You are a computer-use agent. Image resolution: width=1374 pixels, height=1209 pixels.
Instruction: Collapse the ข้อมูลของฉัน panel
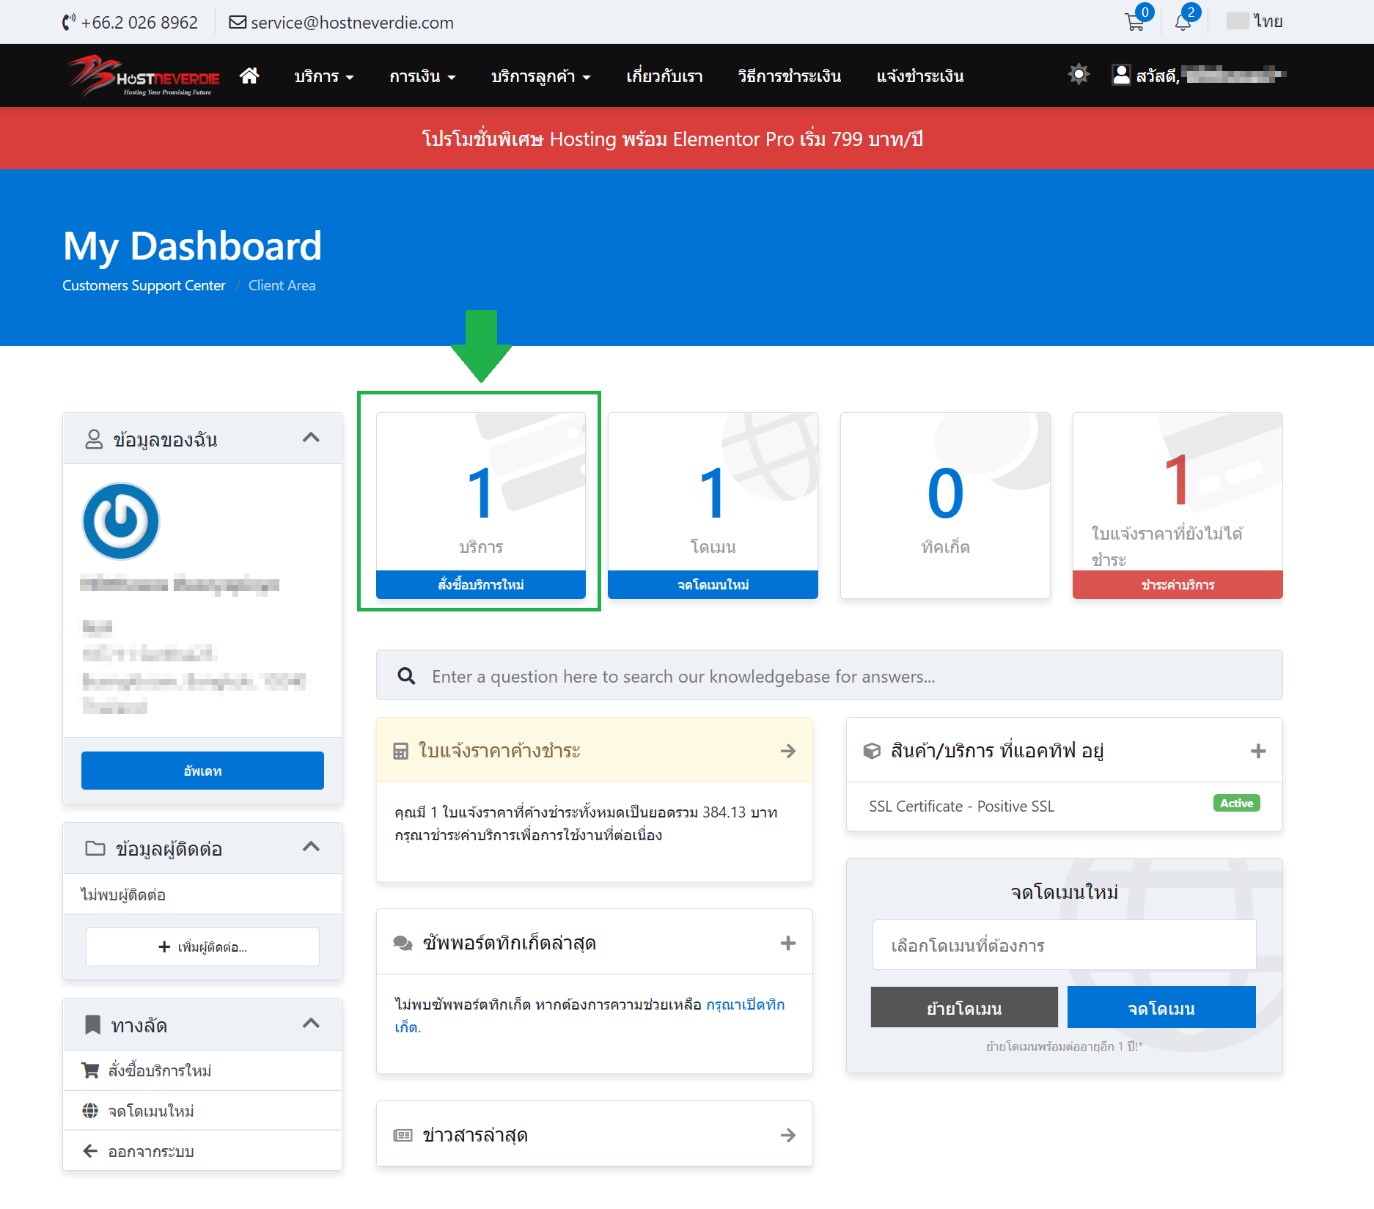click(x=311, y=438)
